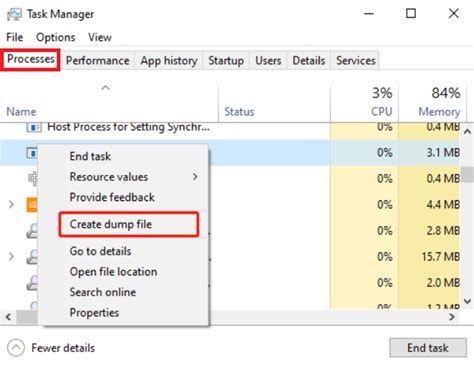Screen dimensions: 474x370
Task: Select Open file location in context menu
Action: pos(113,272)
